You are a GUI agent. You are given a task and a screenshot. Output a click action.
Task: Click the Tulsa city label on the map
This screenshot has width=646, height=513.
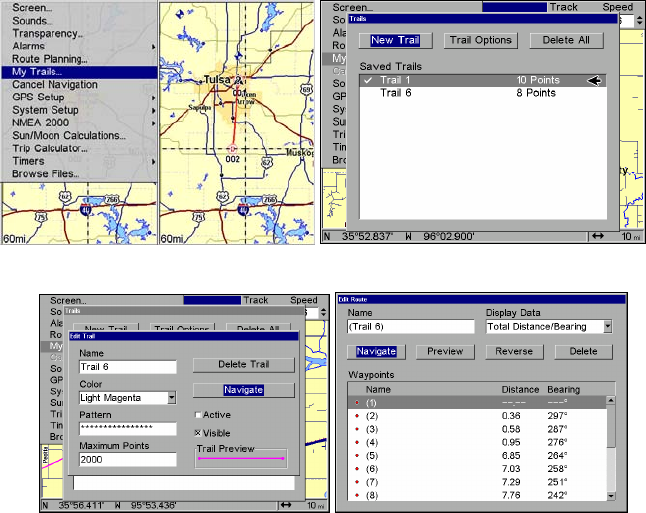(x=217, y=78)
